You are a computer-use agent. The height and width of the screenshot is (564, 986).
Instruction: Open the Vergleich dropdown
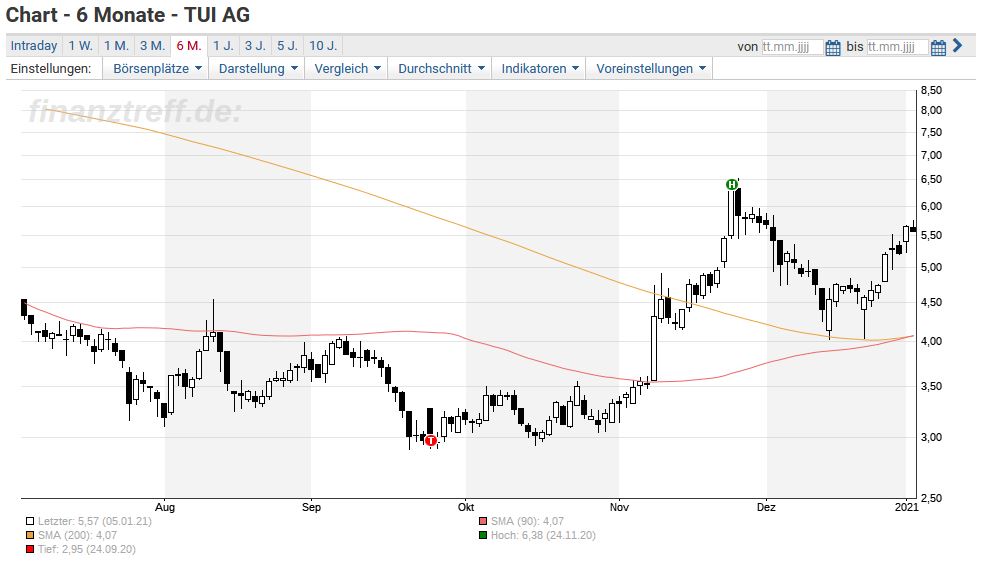[x=347, y=69]
